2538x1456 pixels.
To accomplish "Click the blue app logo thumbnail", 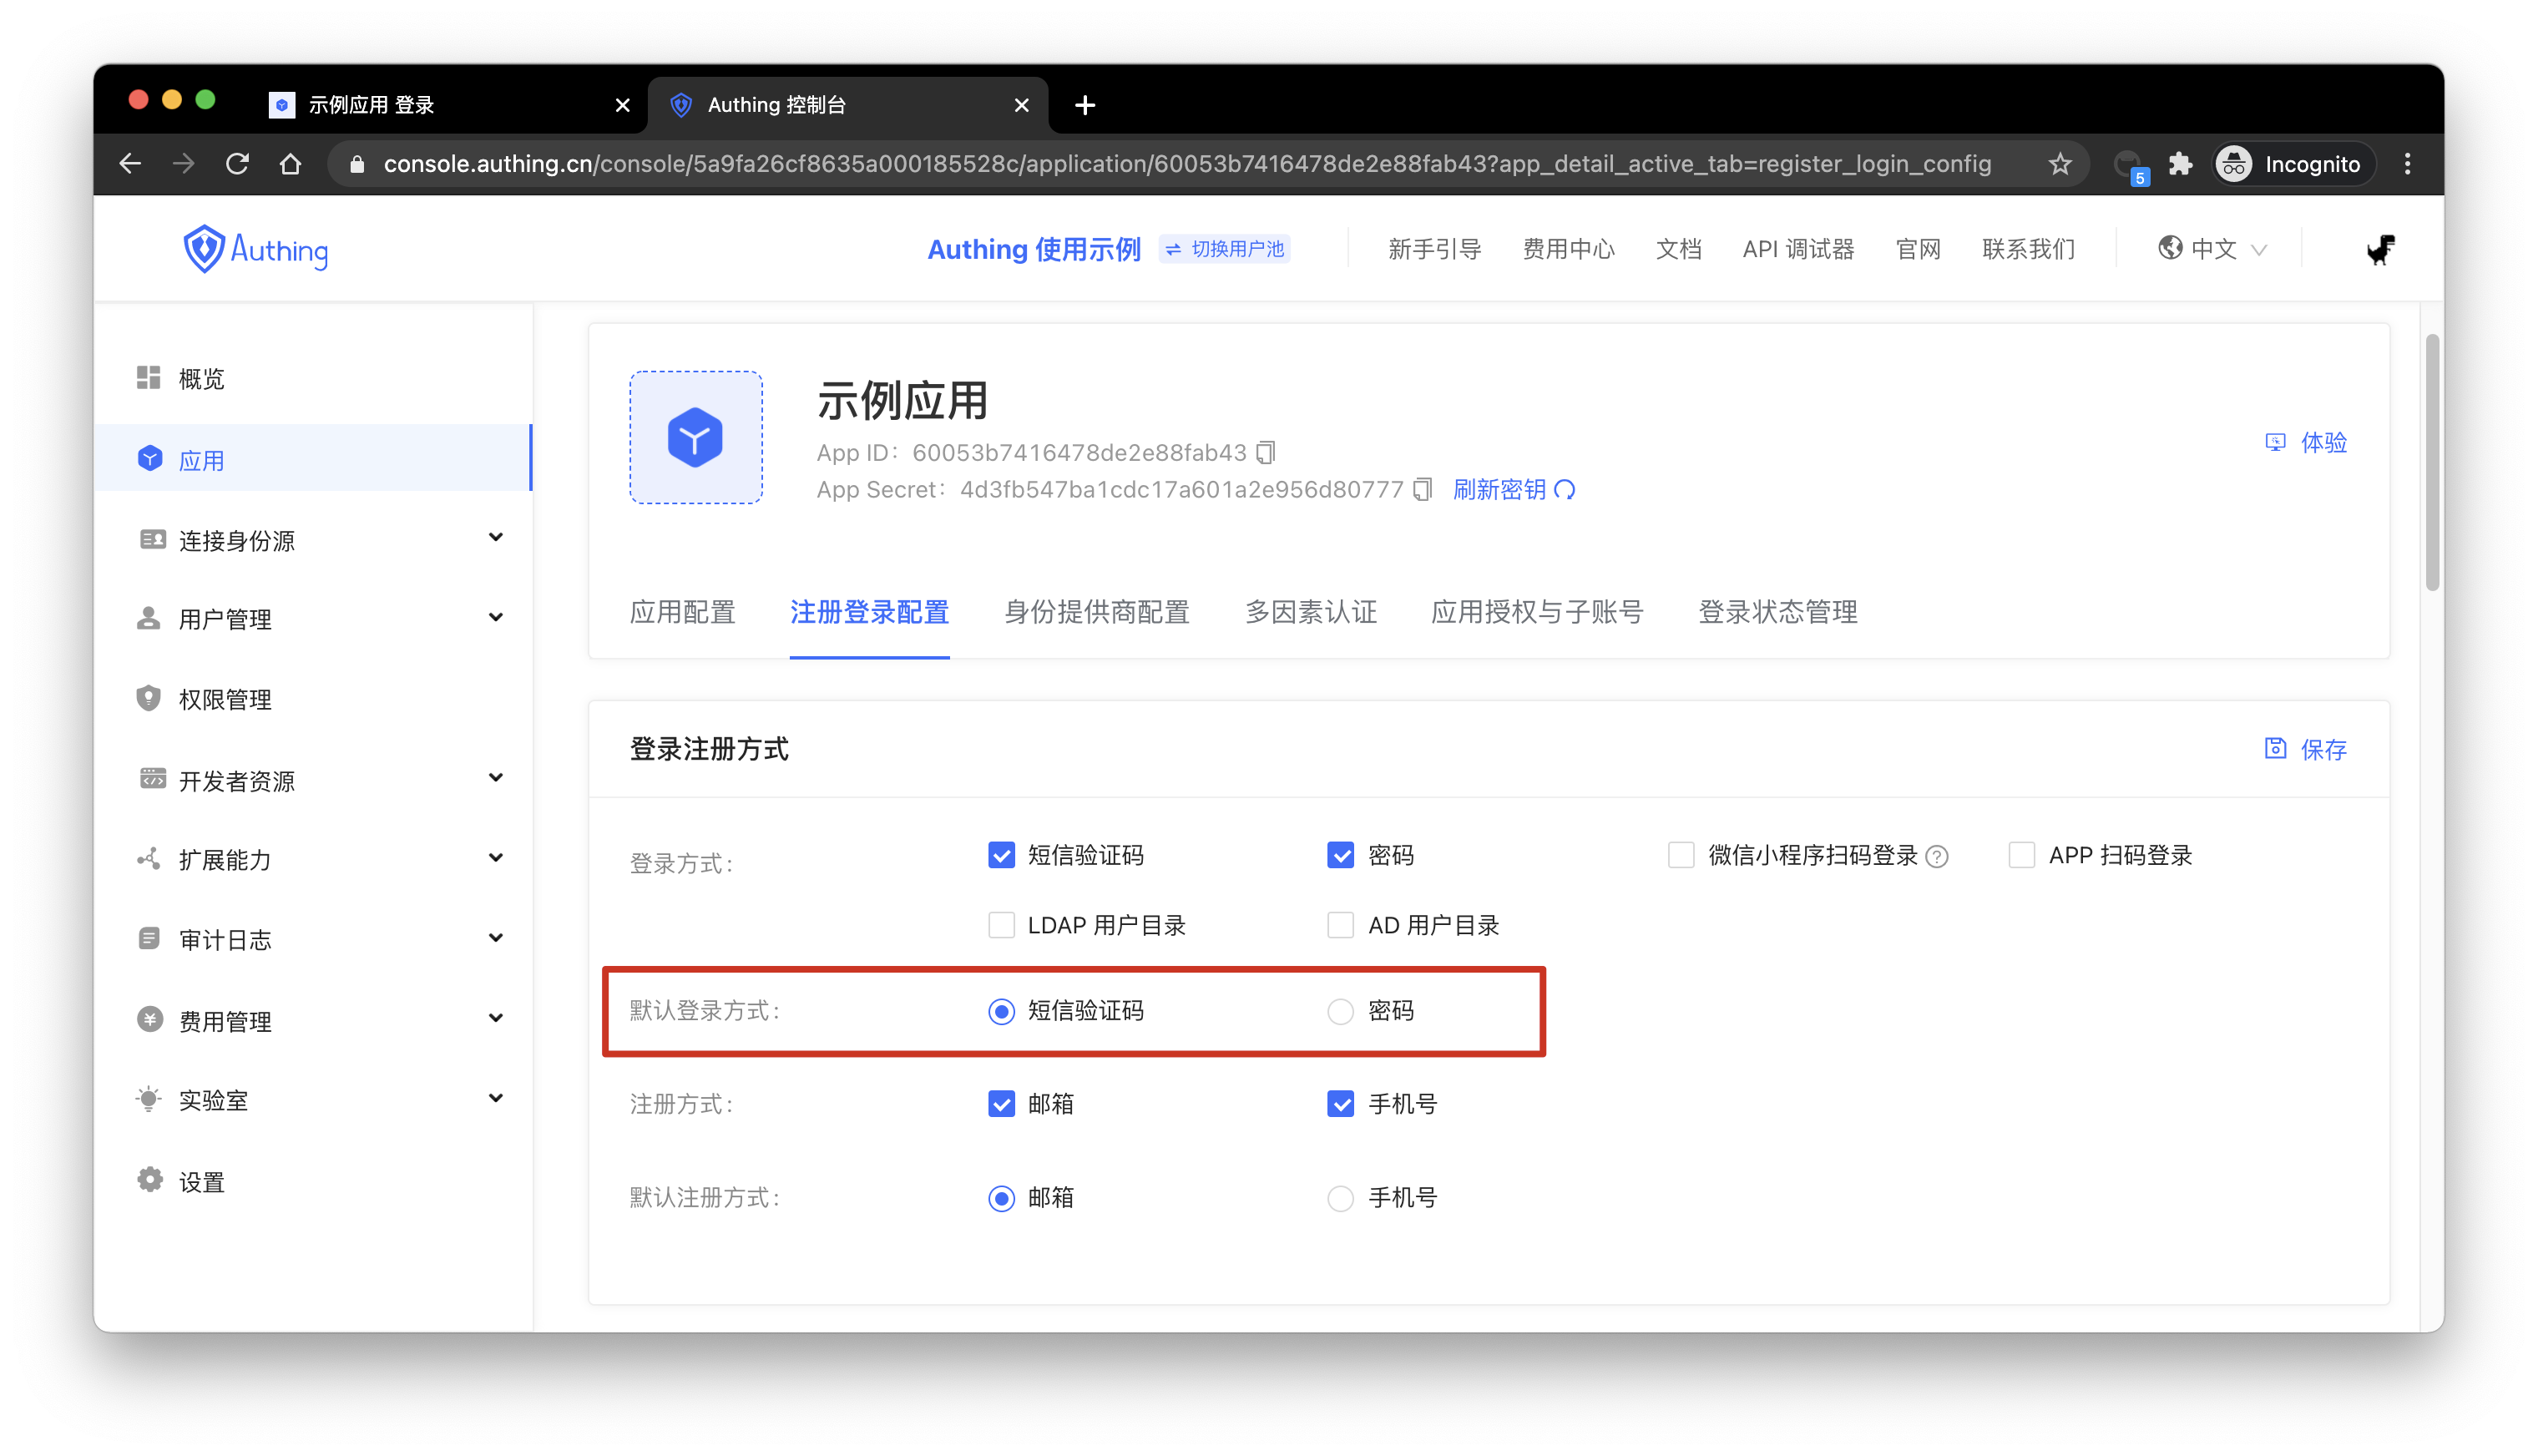I will (695, 438).
